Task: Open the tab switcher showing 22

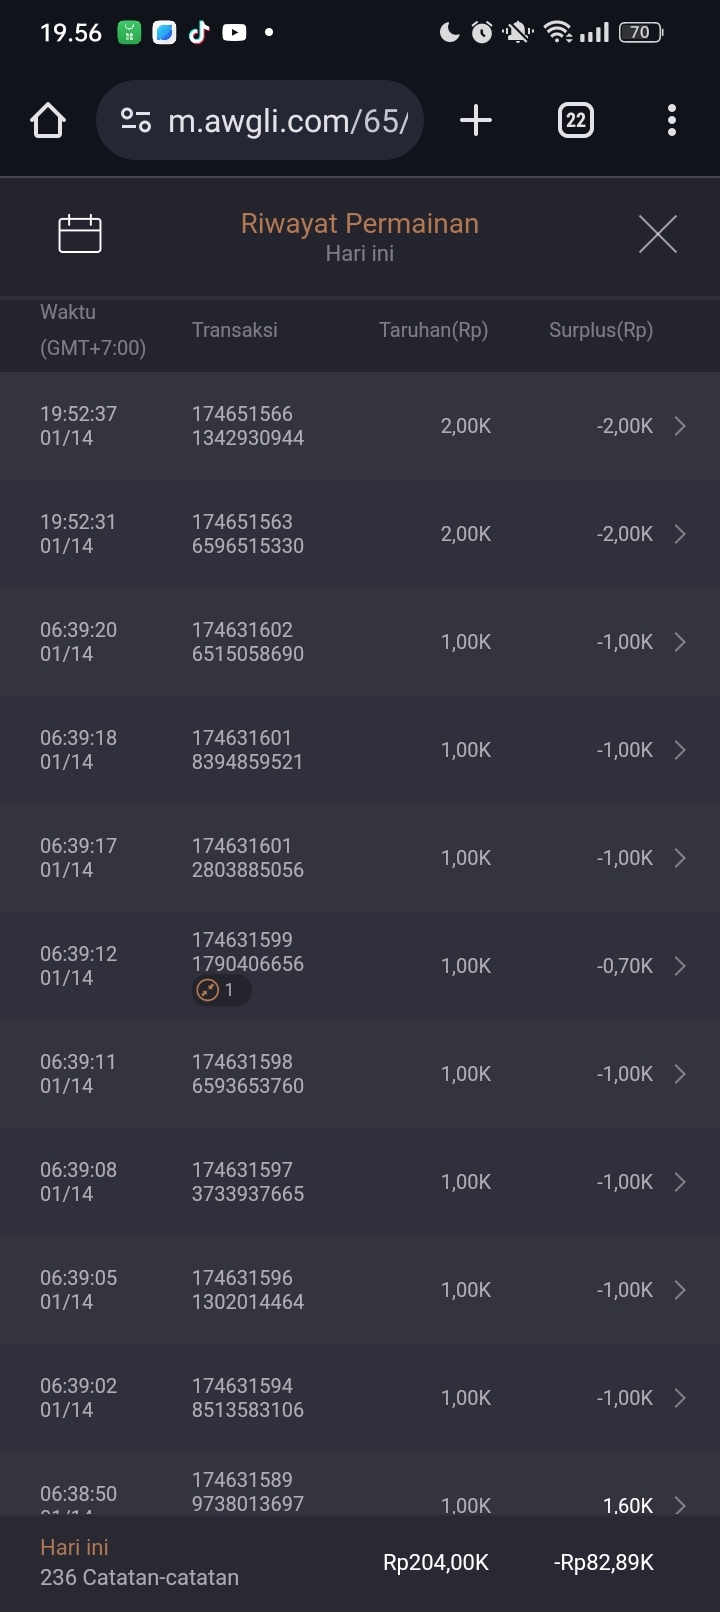Action: pos(575,121)
